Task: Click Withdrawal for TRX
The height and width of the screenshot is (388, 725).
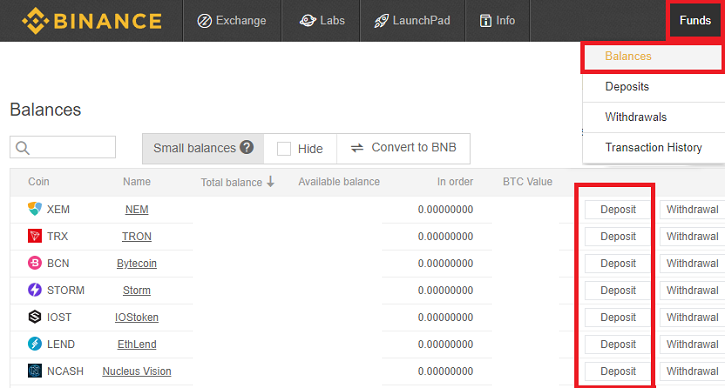Action: (692, 236)
